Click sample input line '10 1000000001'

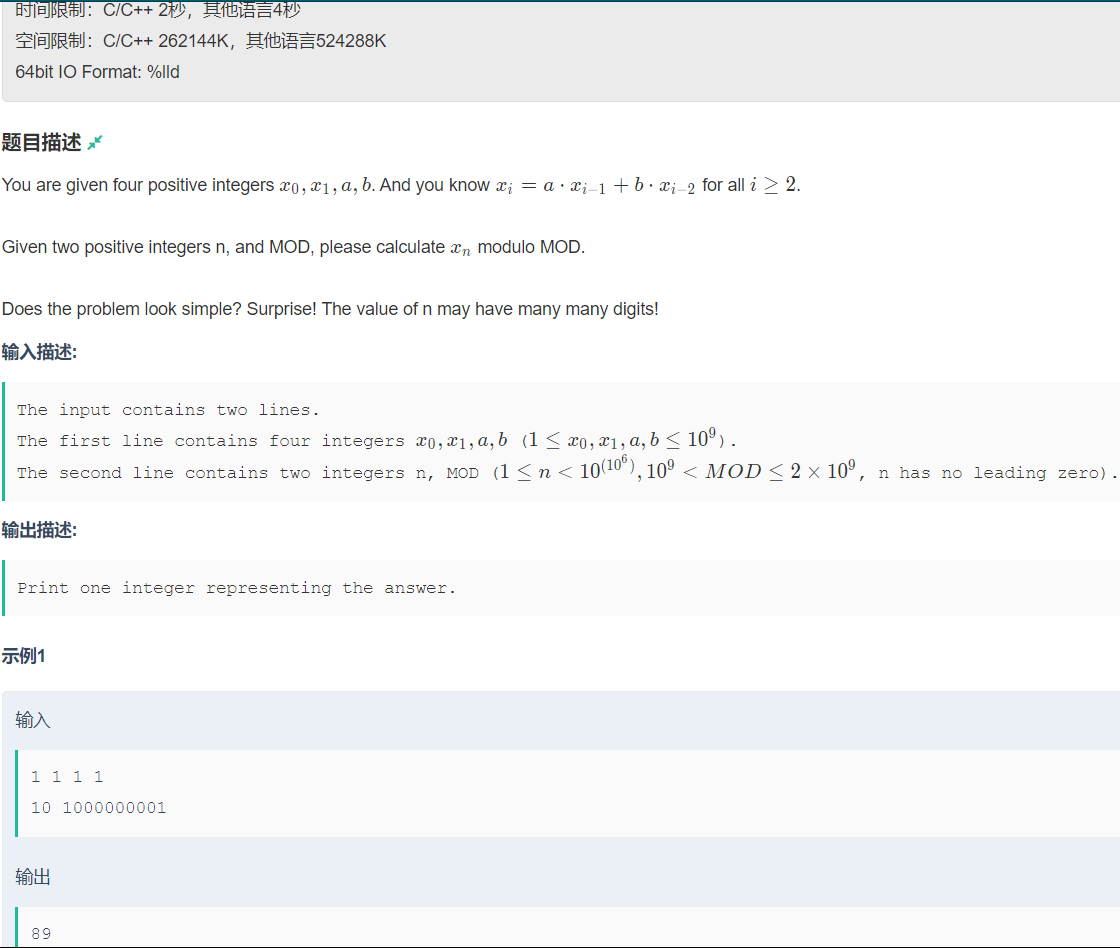coord(99,808)
